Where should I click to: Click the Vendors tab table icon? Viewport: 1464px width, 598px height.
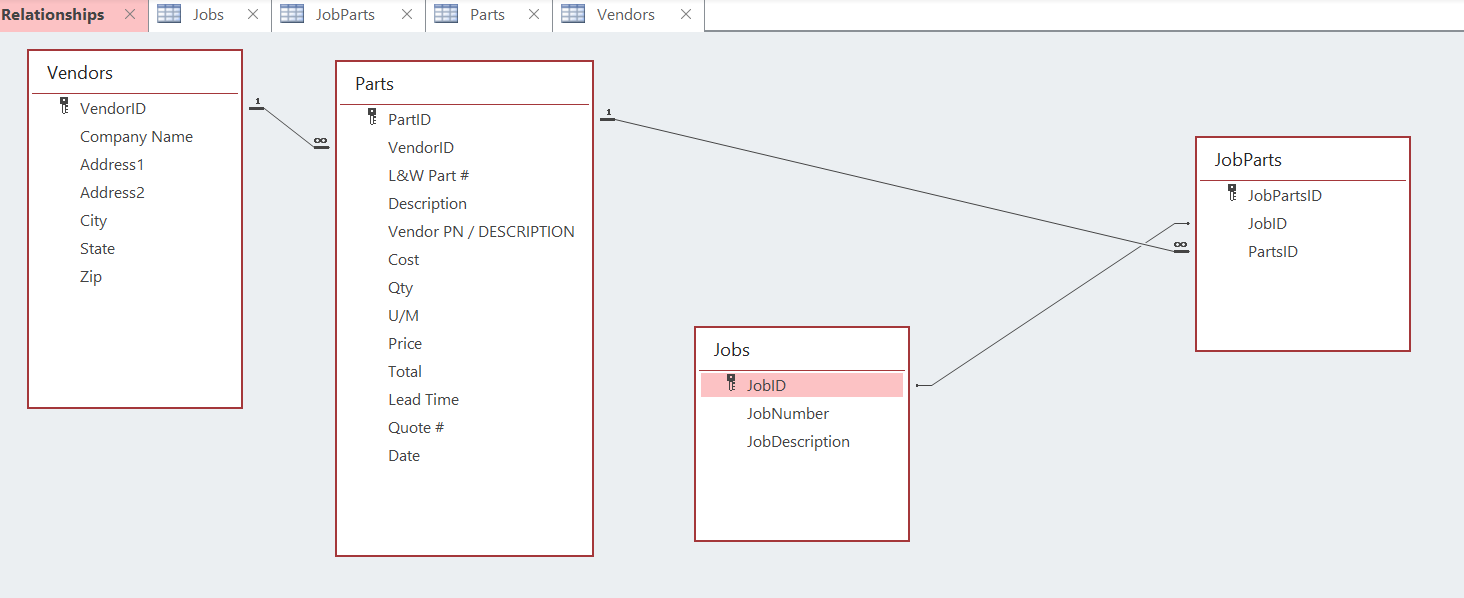[x=573, y=14]
